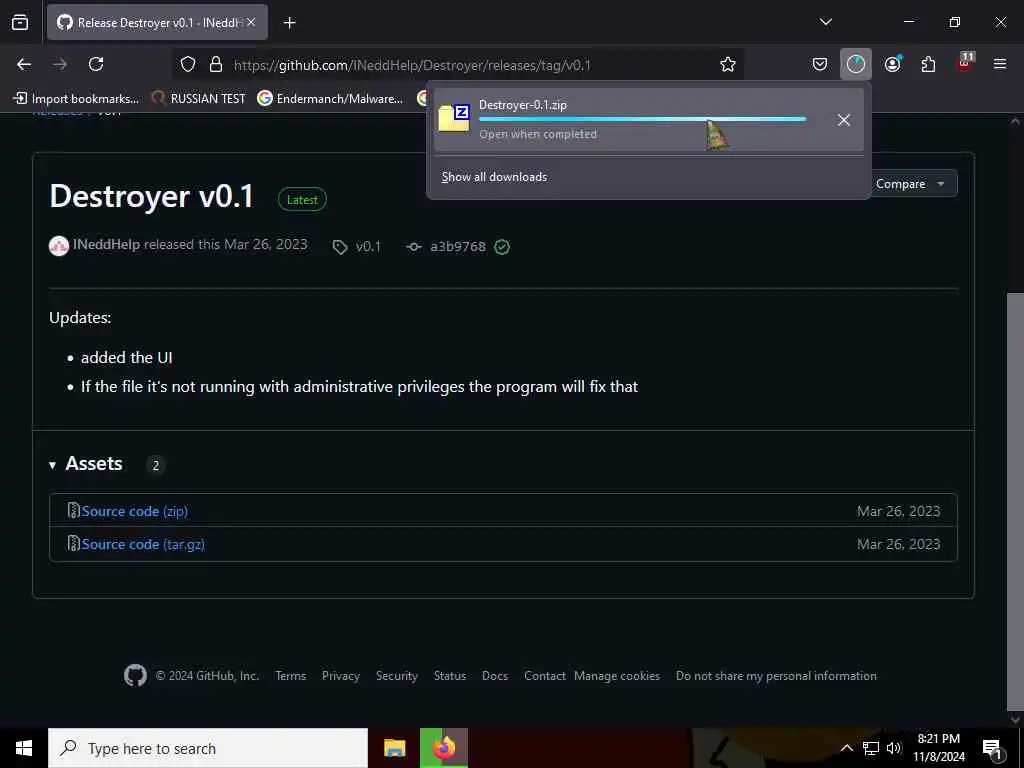Click the Firefox taskbar icon
The width and height of the screenshot is (1024, 768).
tap(444, 748)
